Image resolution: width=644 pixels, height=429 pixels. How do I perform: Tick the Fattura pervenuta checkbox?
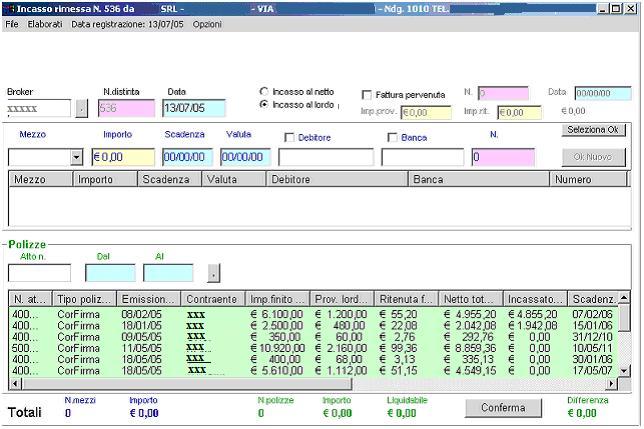(x=366, y=95)
